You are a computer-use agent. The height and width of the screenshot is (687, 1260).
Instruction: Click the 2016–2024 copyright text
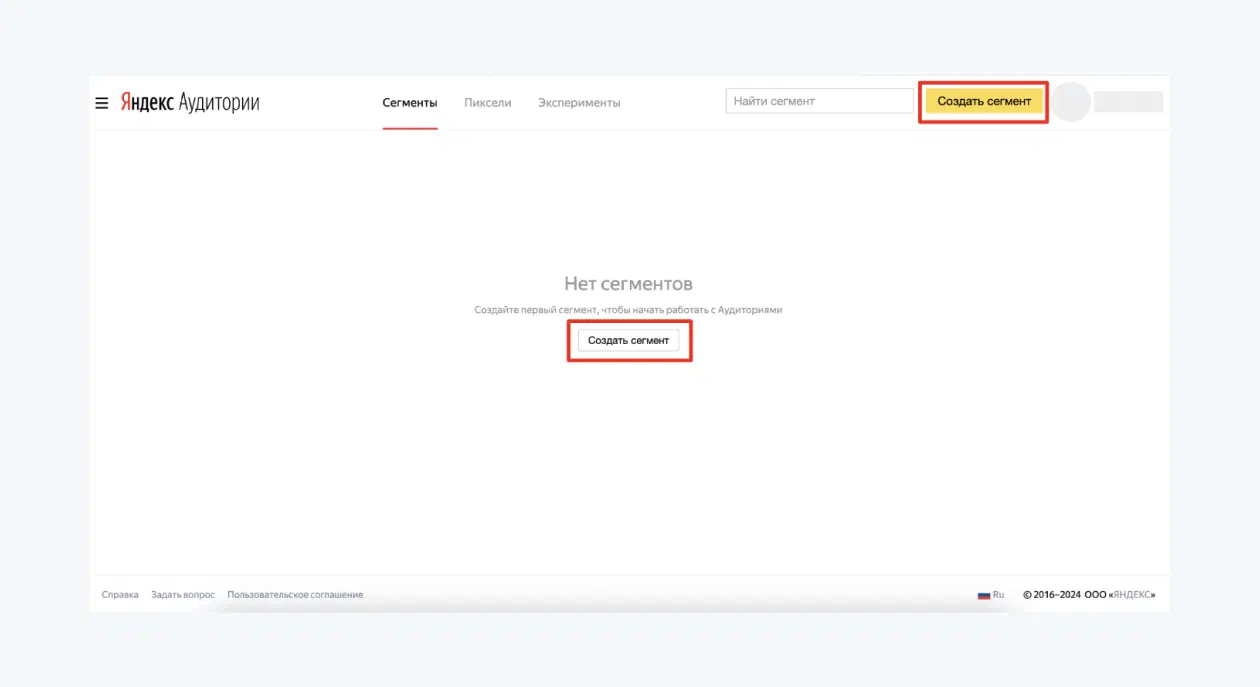(1057, 595)
